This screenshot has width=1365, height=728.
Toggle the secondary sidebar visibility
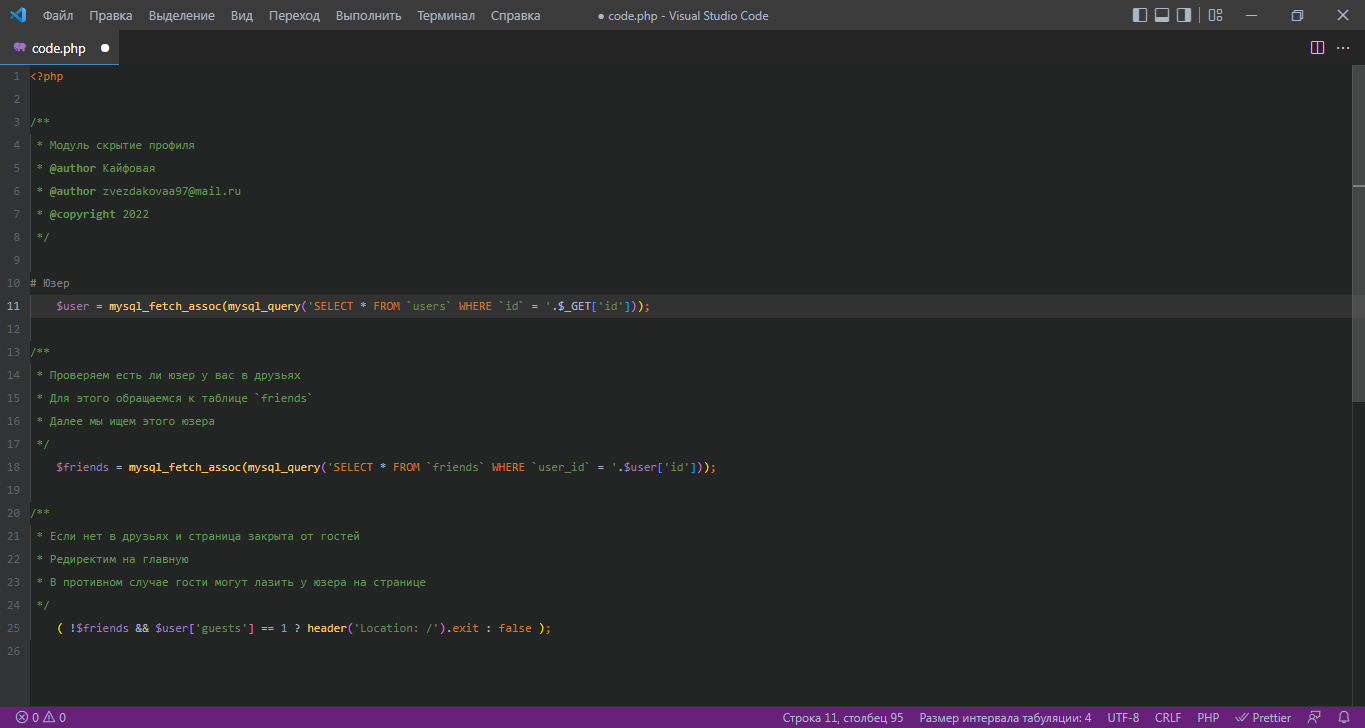pyautogui.click(x=1184, y=15)
